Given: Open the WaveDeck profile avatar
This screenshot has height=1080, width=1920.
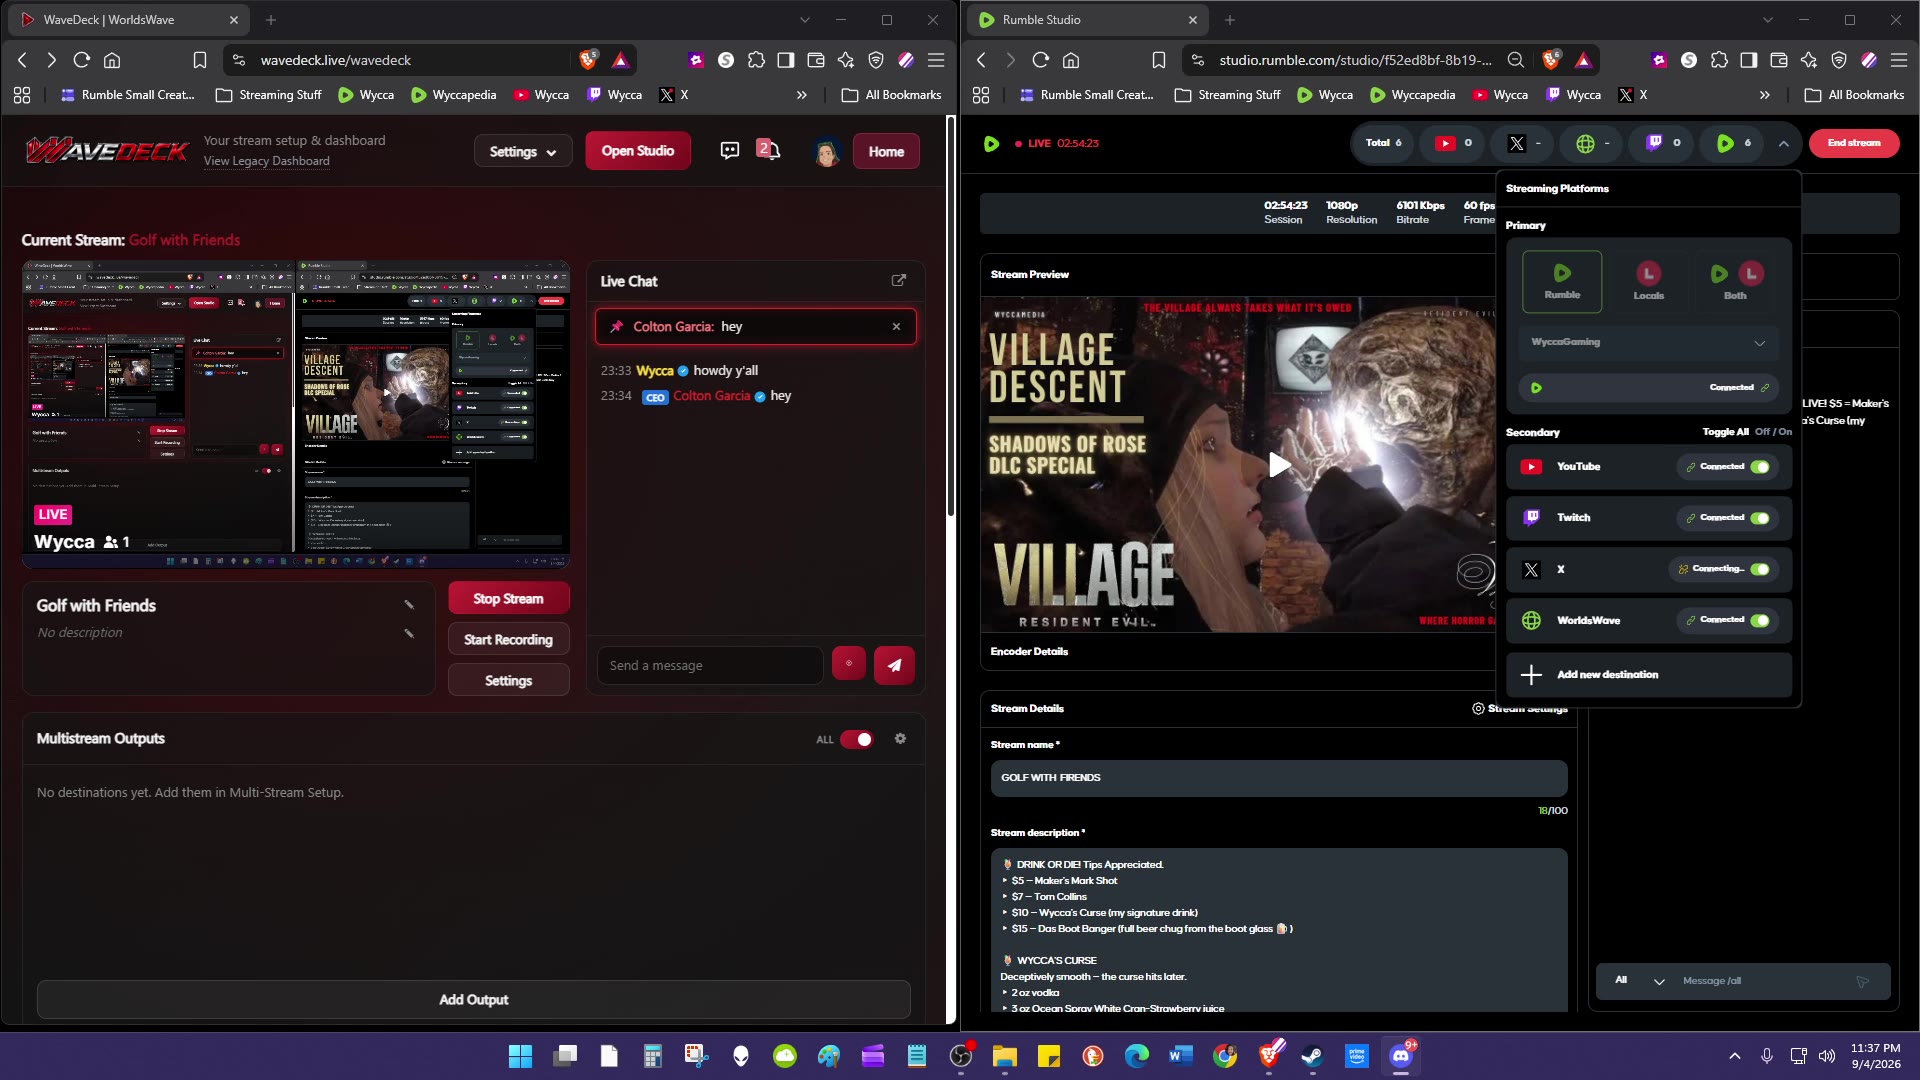Looking at the screenshot, I should pos(826,152).
